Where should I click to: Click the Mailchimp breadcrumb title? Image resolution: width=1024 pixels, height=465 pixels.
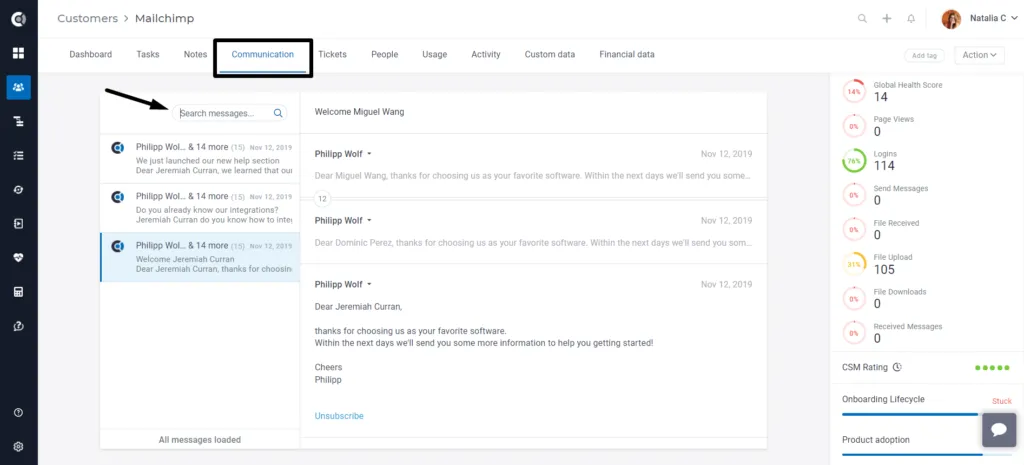pos(165,18)
